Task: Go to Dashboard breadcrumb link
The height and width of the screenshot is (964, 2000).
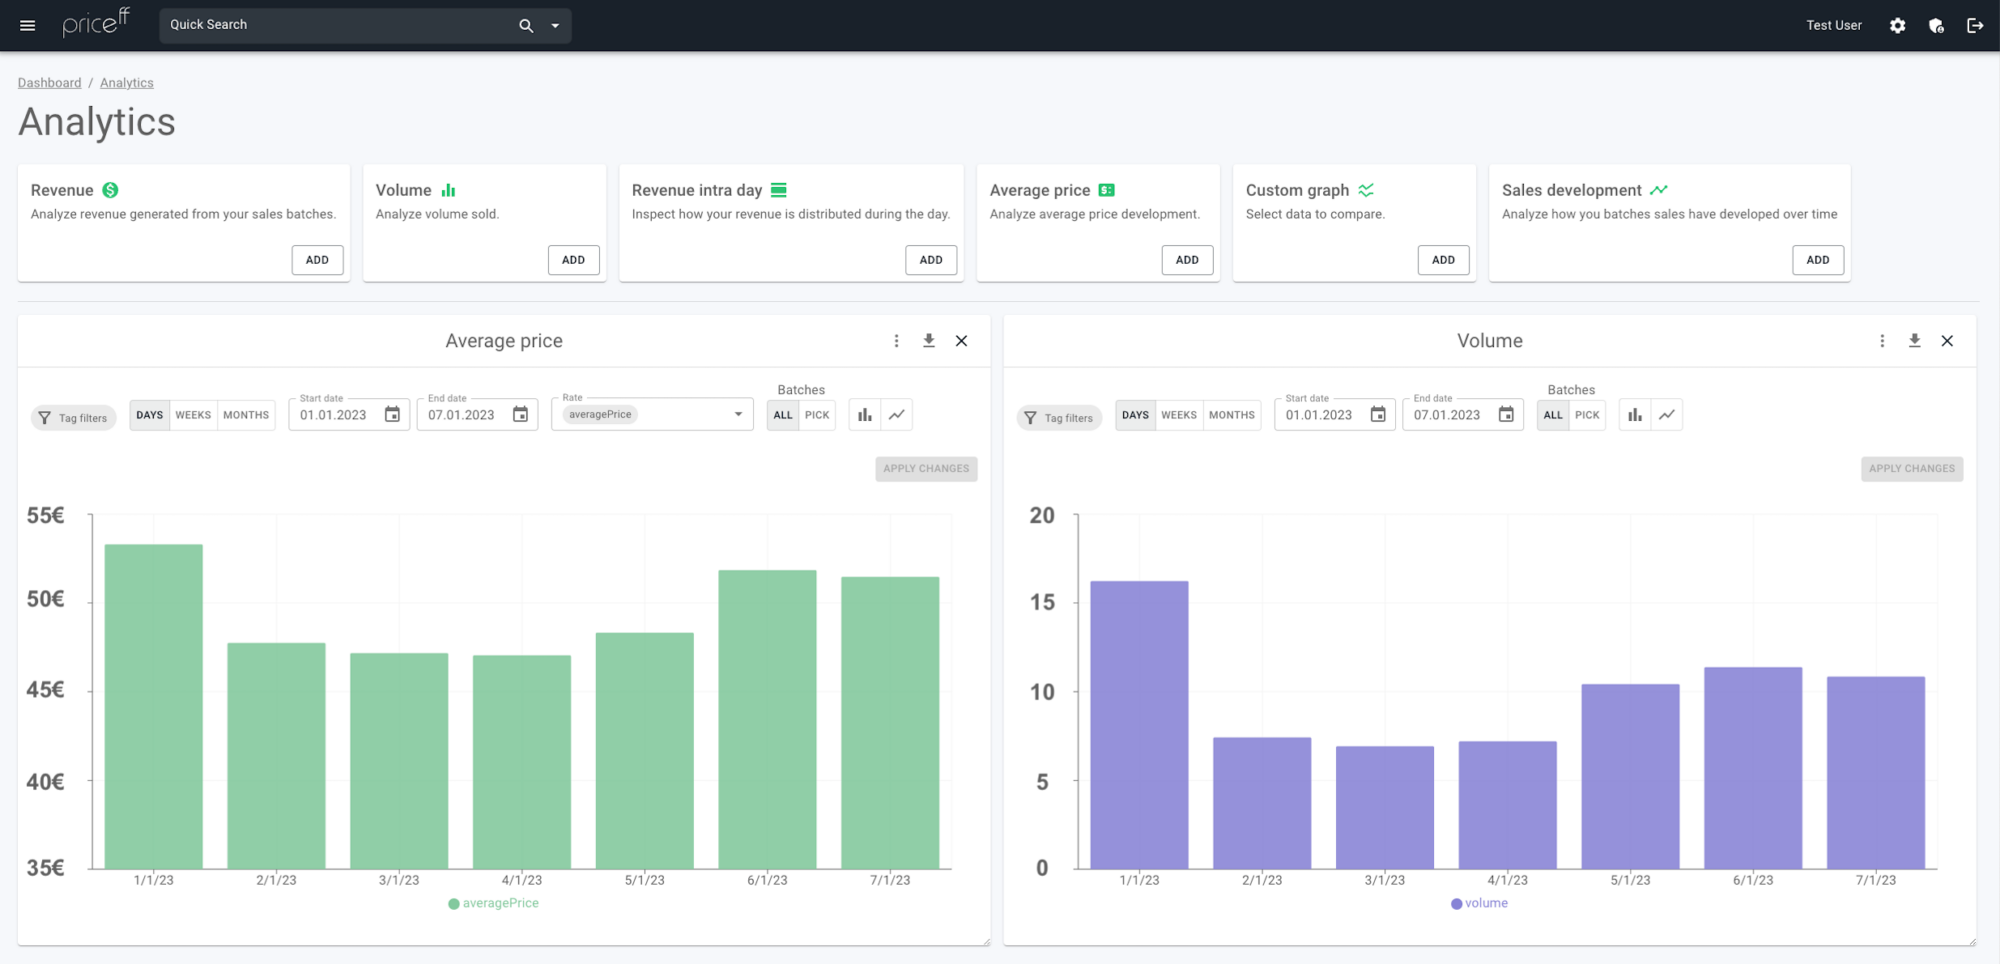Action: pos(49,83)
